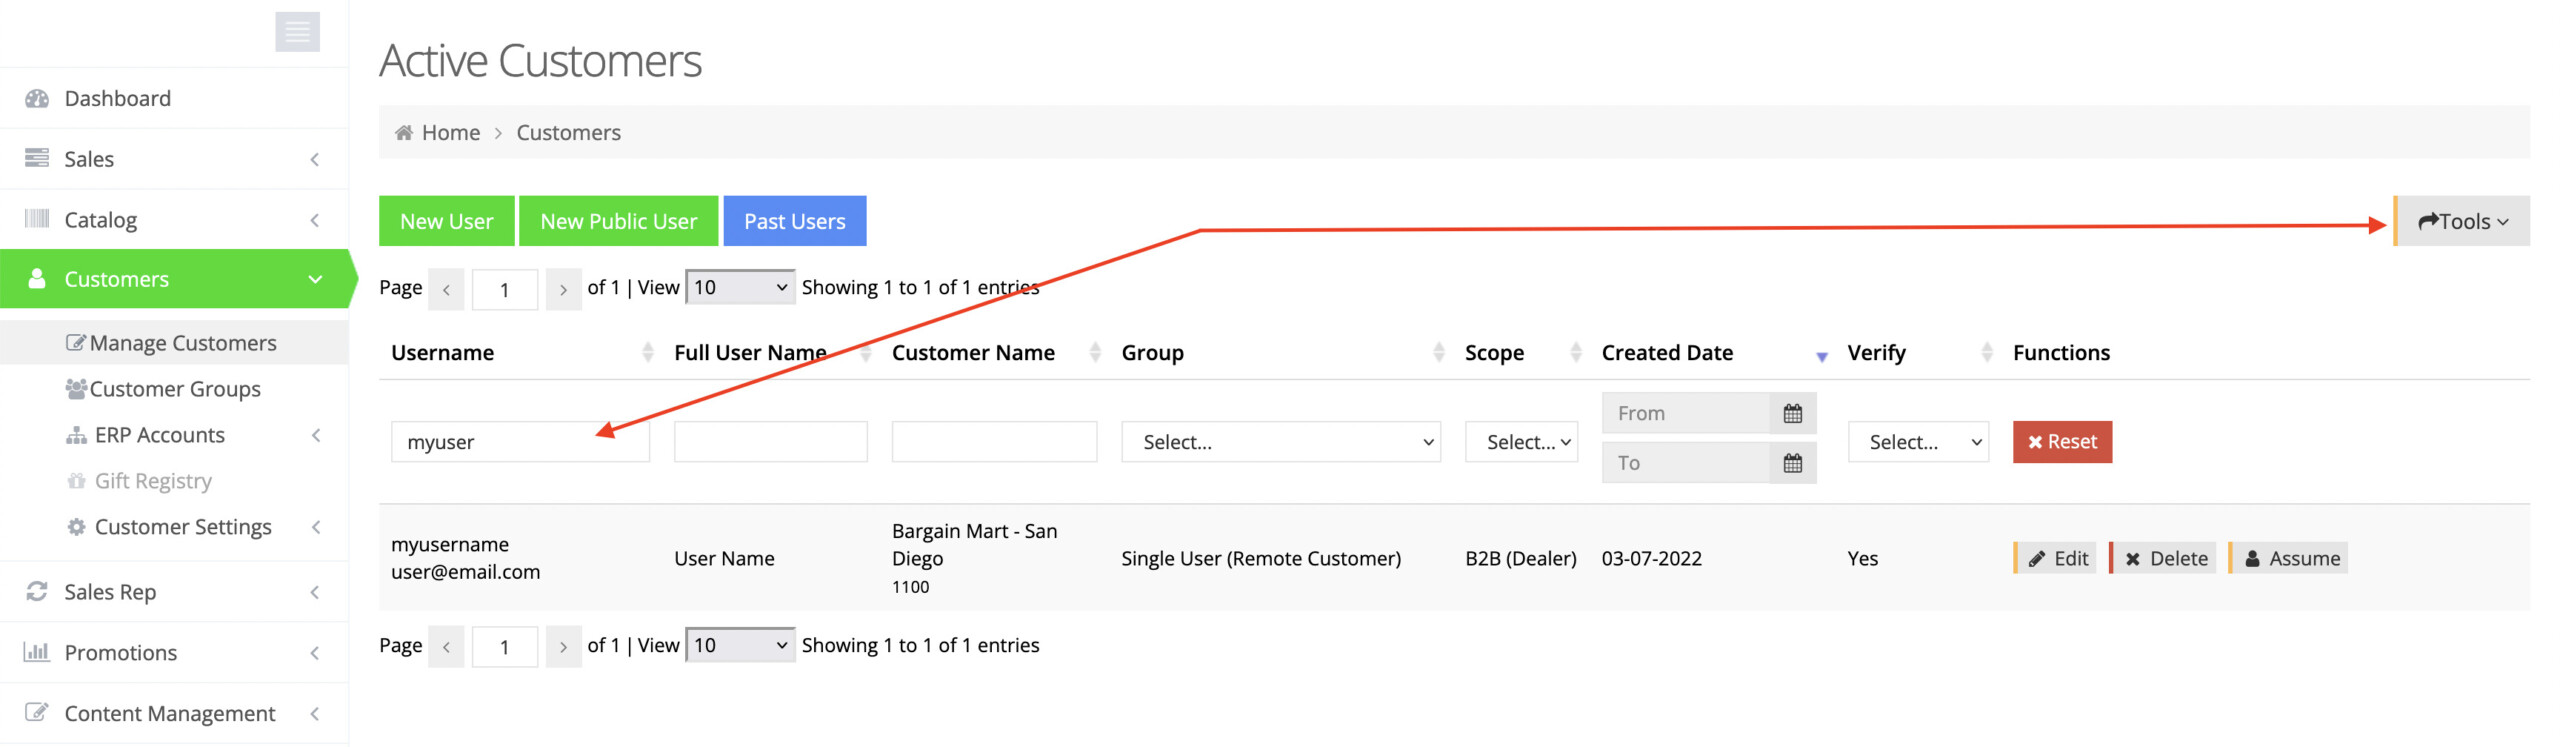Open the To date calendar icon
Screen dimensions: 2560x747
(x=1791, y=463)
